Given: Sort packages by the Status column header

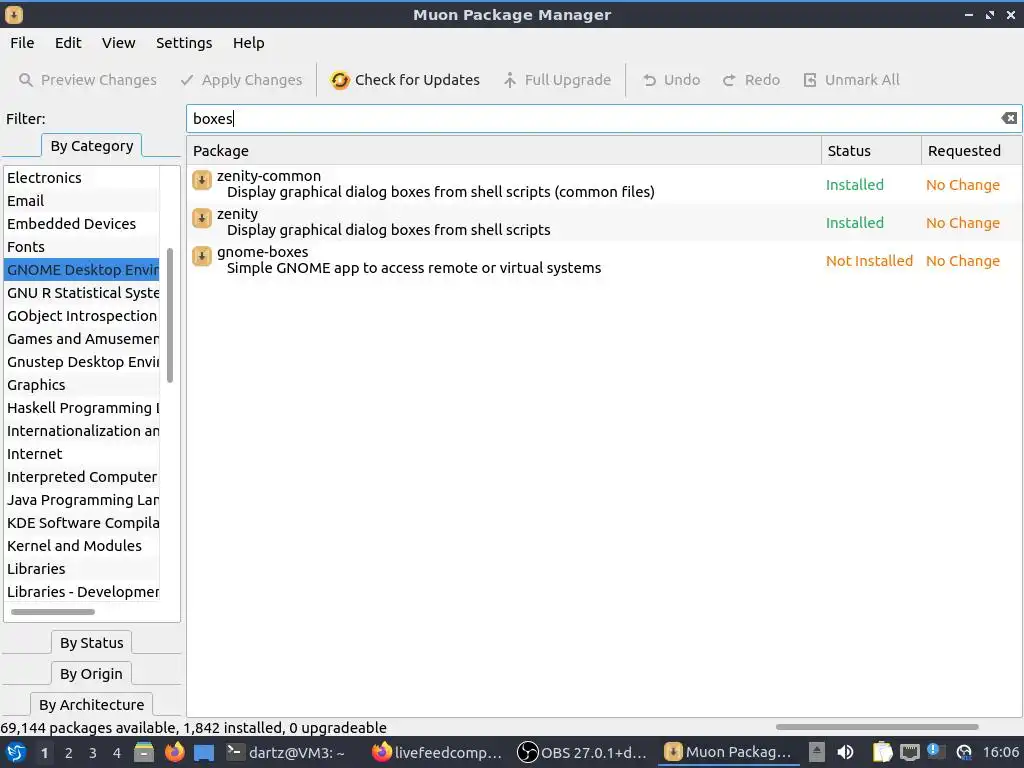Looking at the screenshot, I should (x=871, y=151).
